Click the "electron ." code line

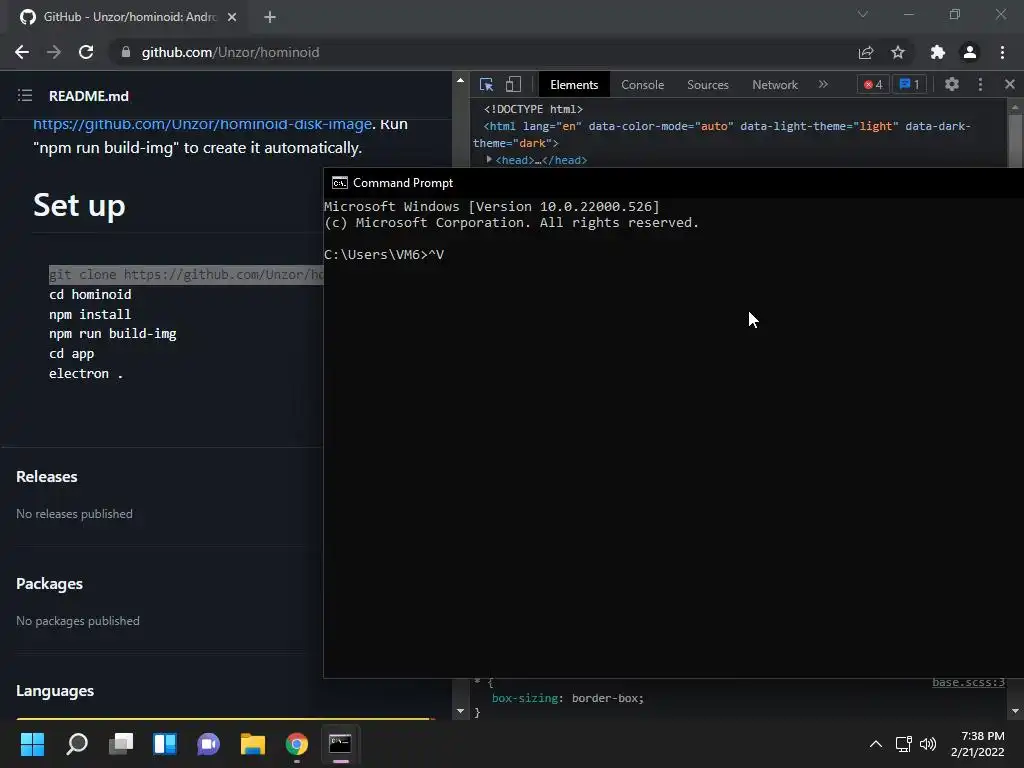(86, 374)
